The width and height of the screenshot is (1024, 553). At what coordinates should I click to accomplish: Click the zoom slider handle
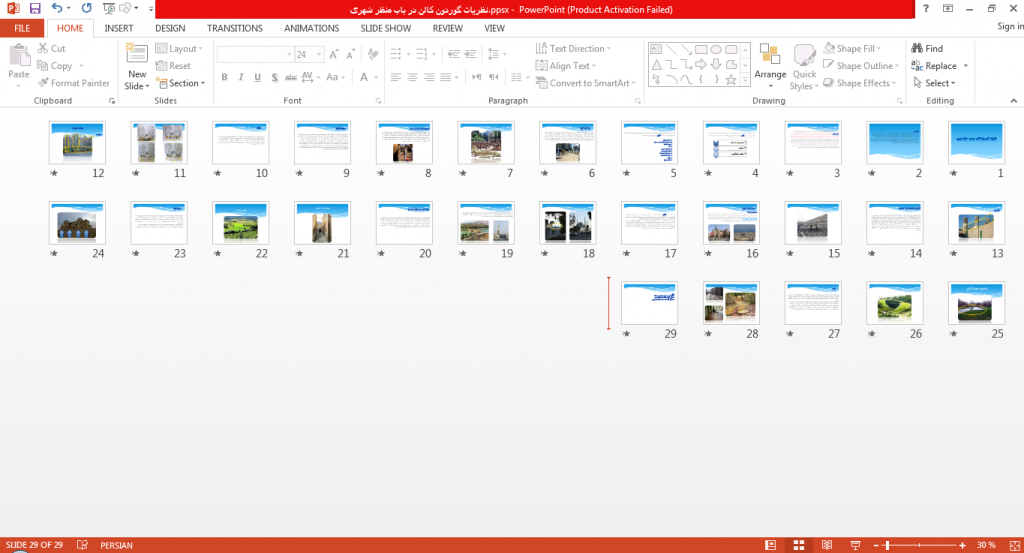886,545
